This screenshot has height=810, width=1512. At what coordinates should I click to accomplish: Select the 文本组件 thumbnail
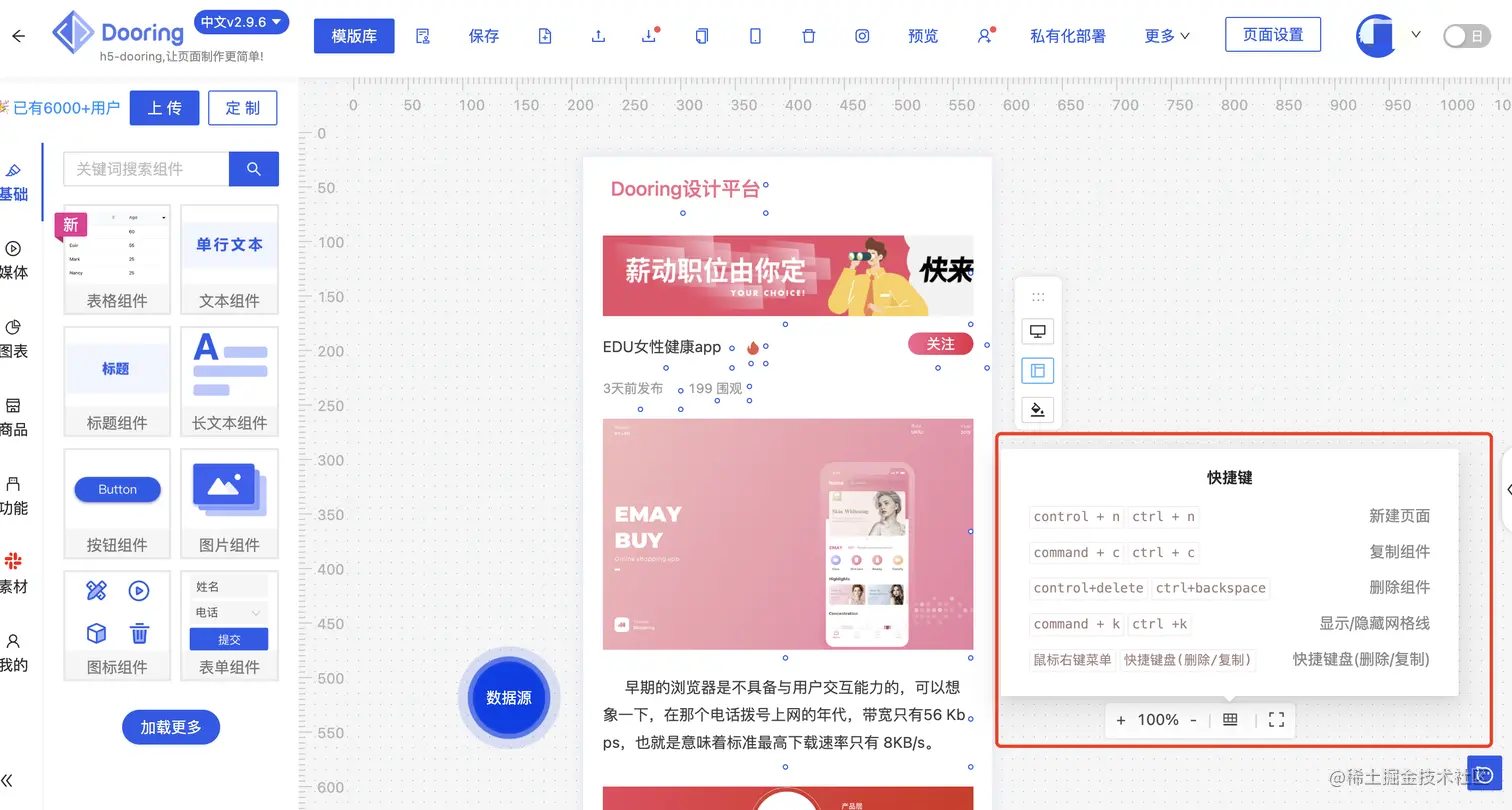click(229, 259)
